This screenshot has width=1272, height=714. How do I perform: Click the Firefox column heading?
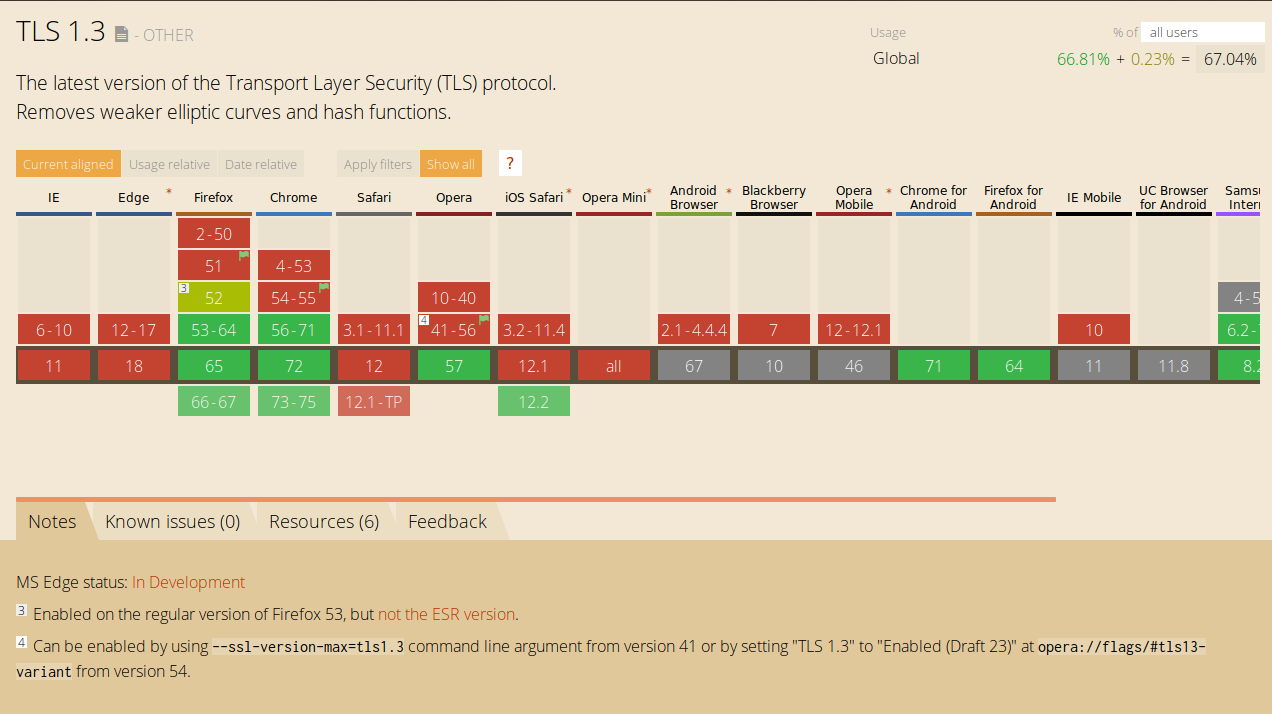click(214, 197)
